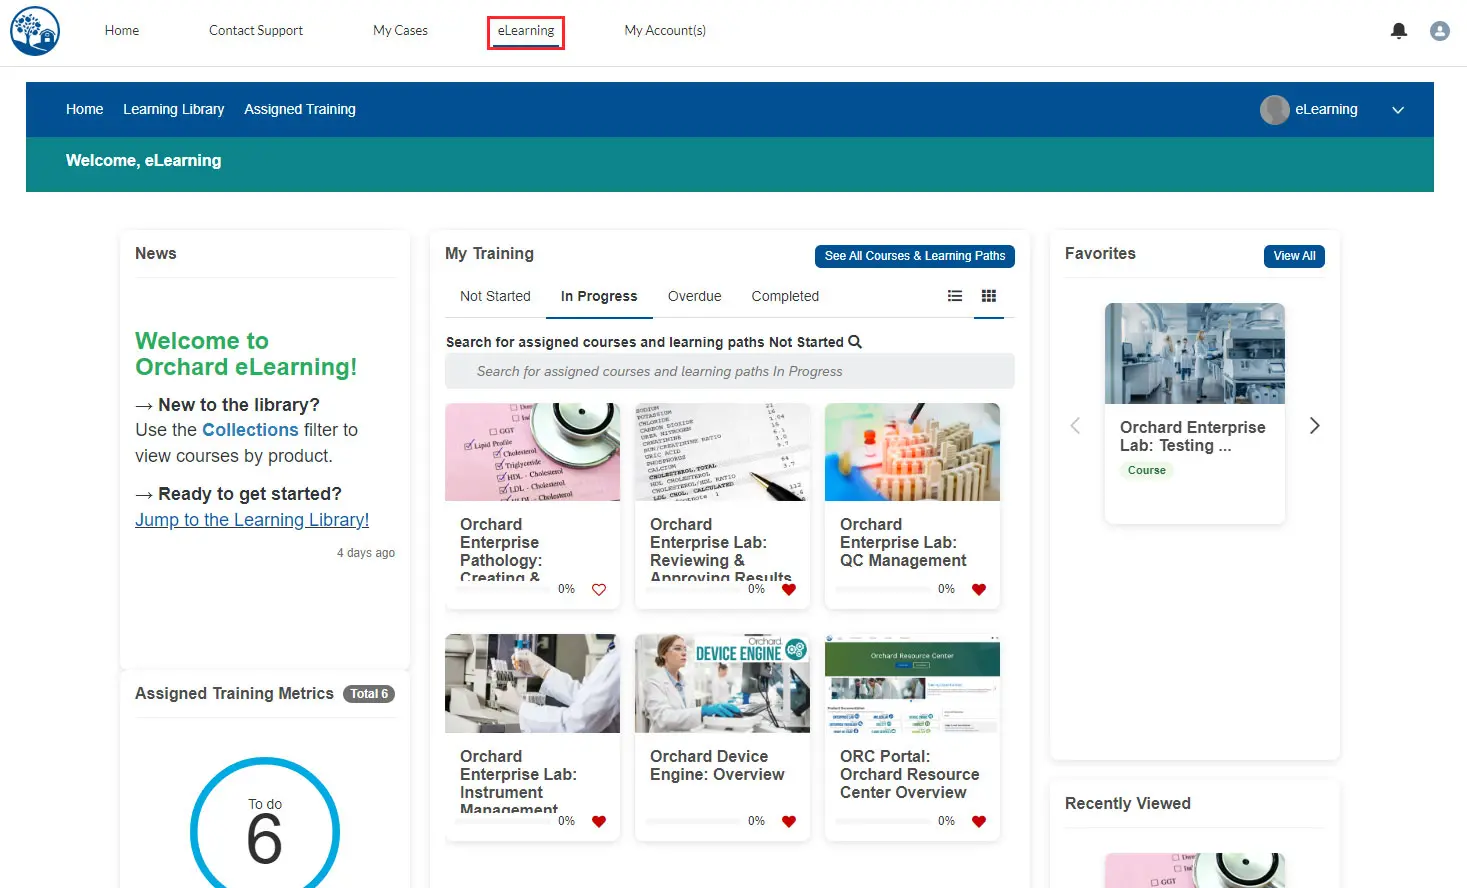Screen dimensions: 1467x888
Task: Switch to the Overdue tab
Action: click(695, 297)
